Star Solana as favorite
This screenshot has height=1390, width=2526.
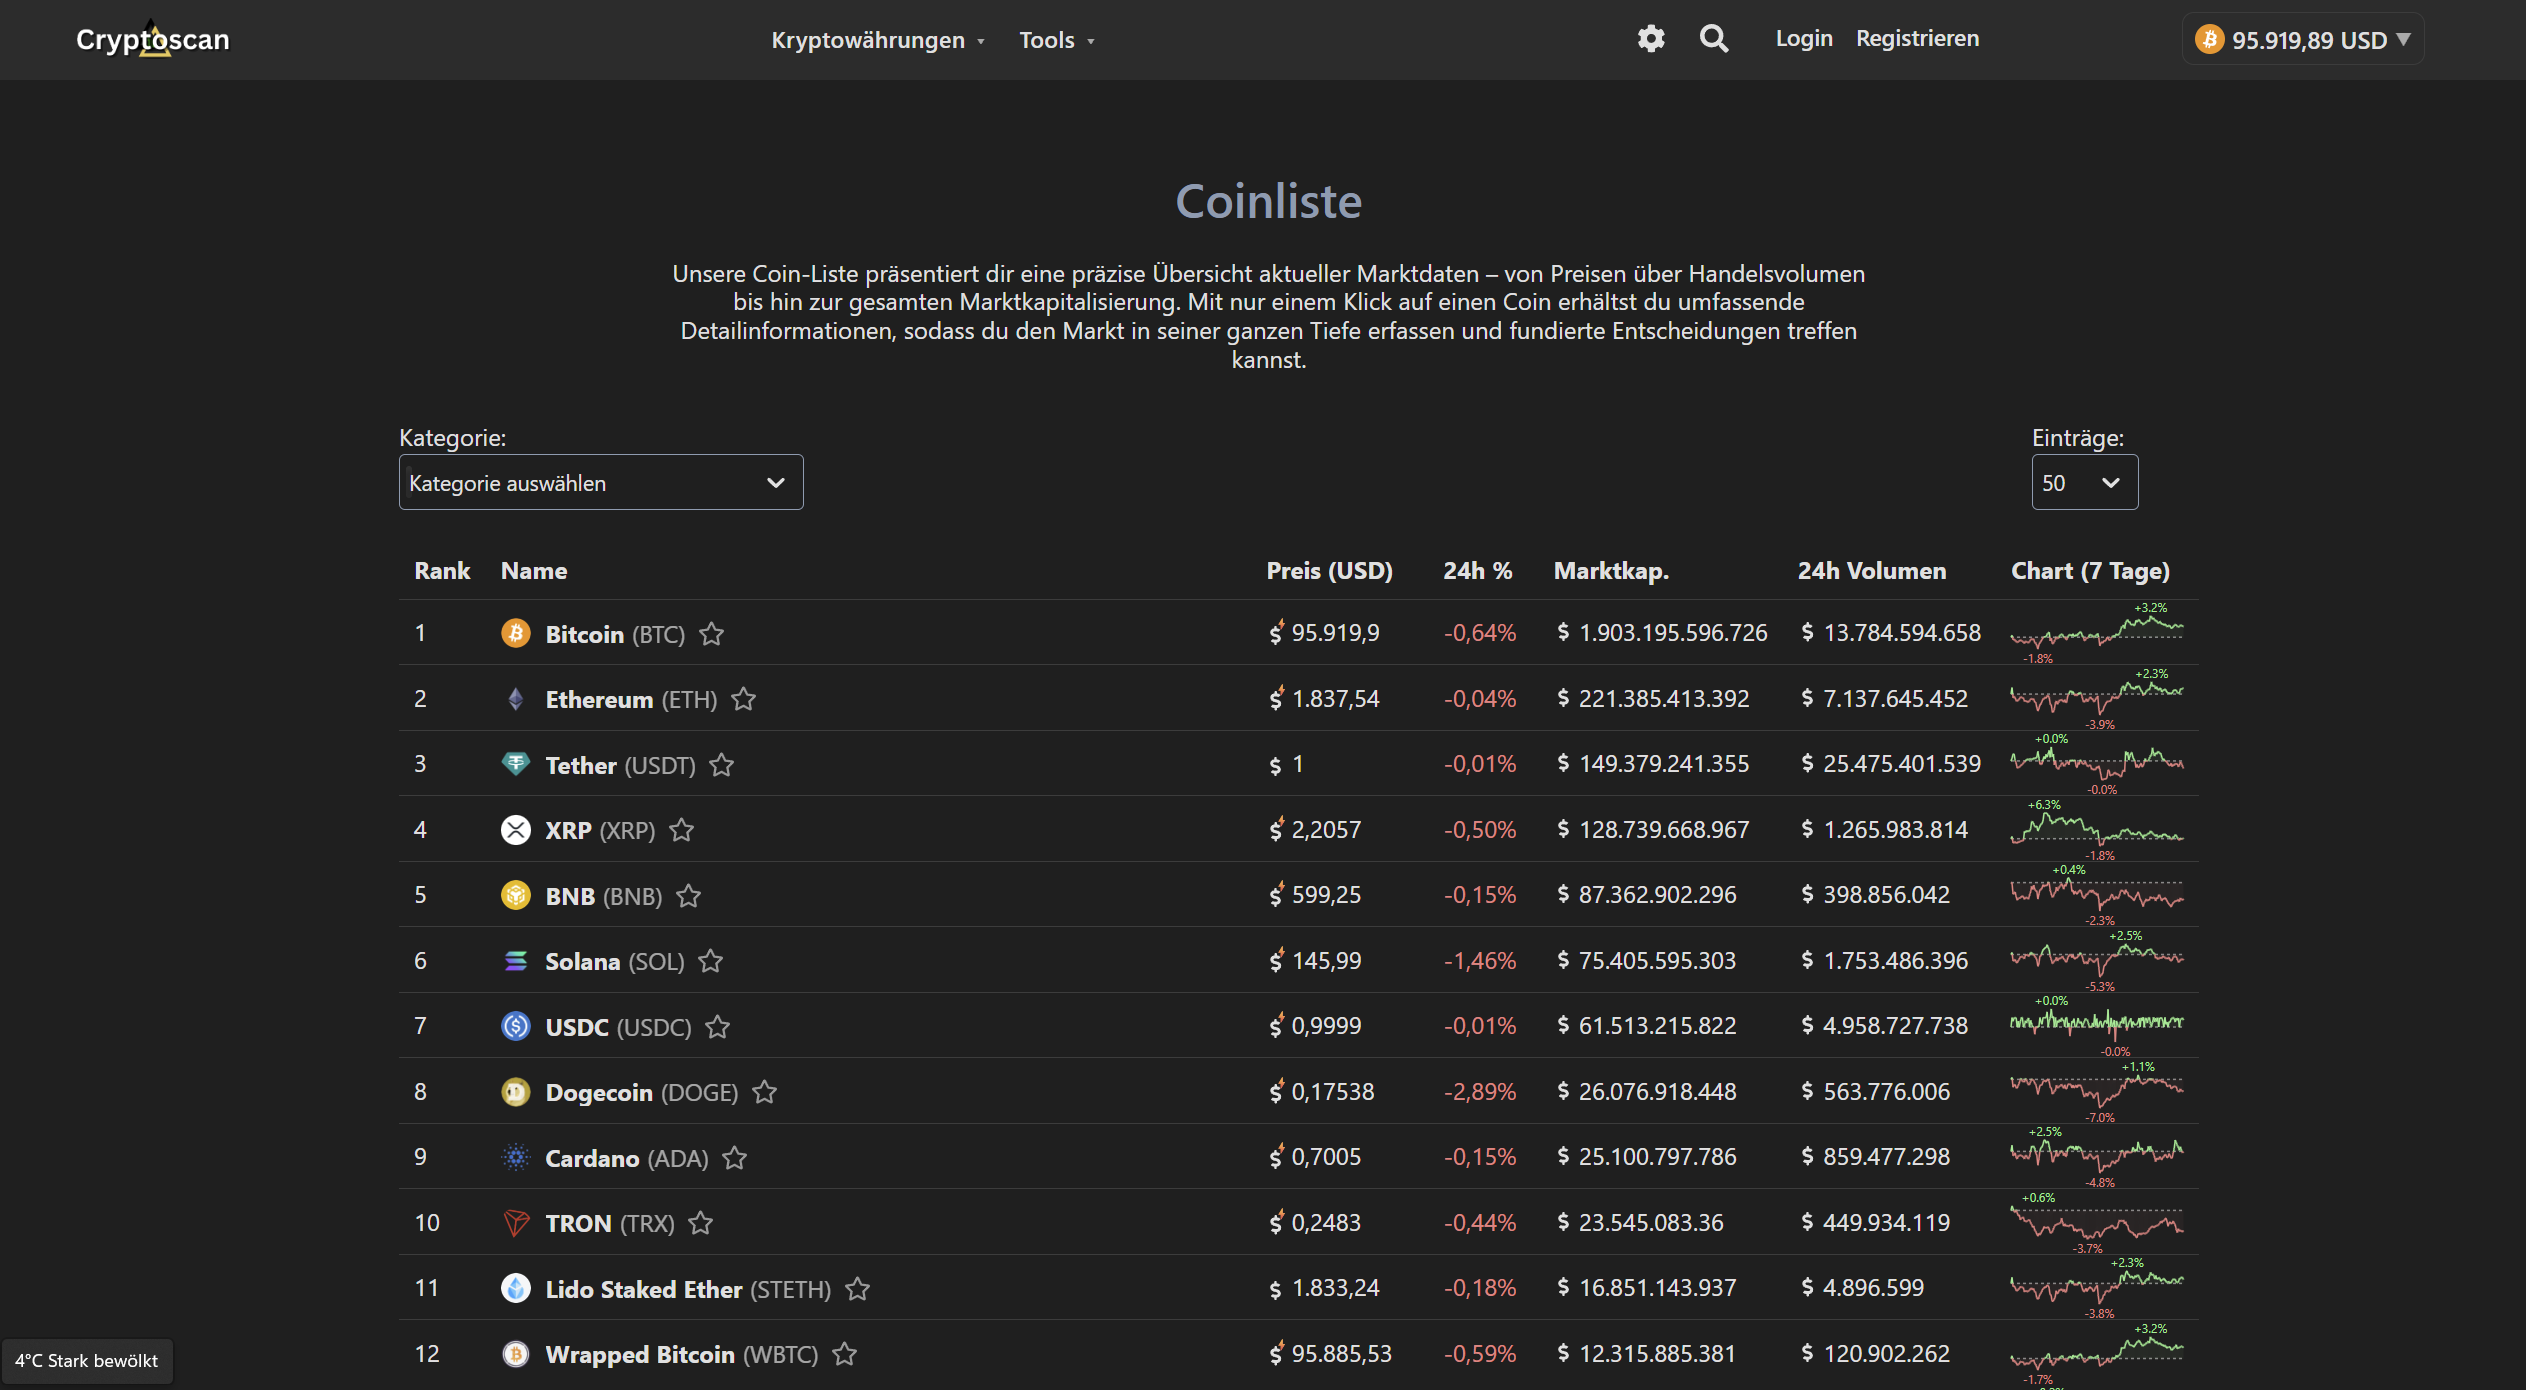710,961
